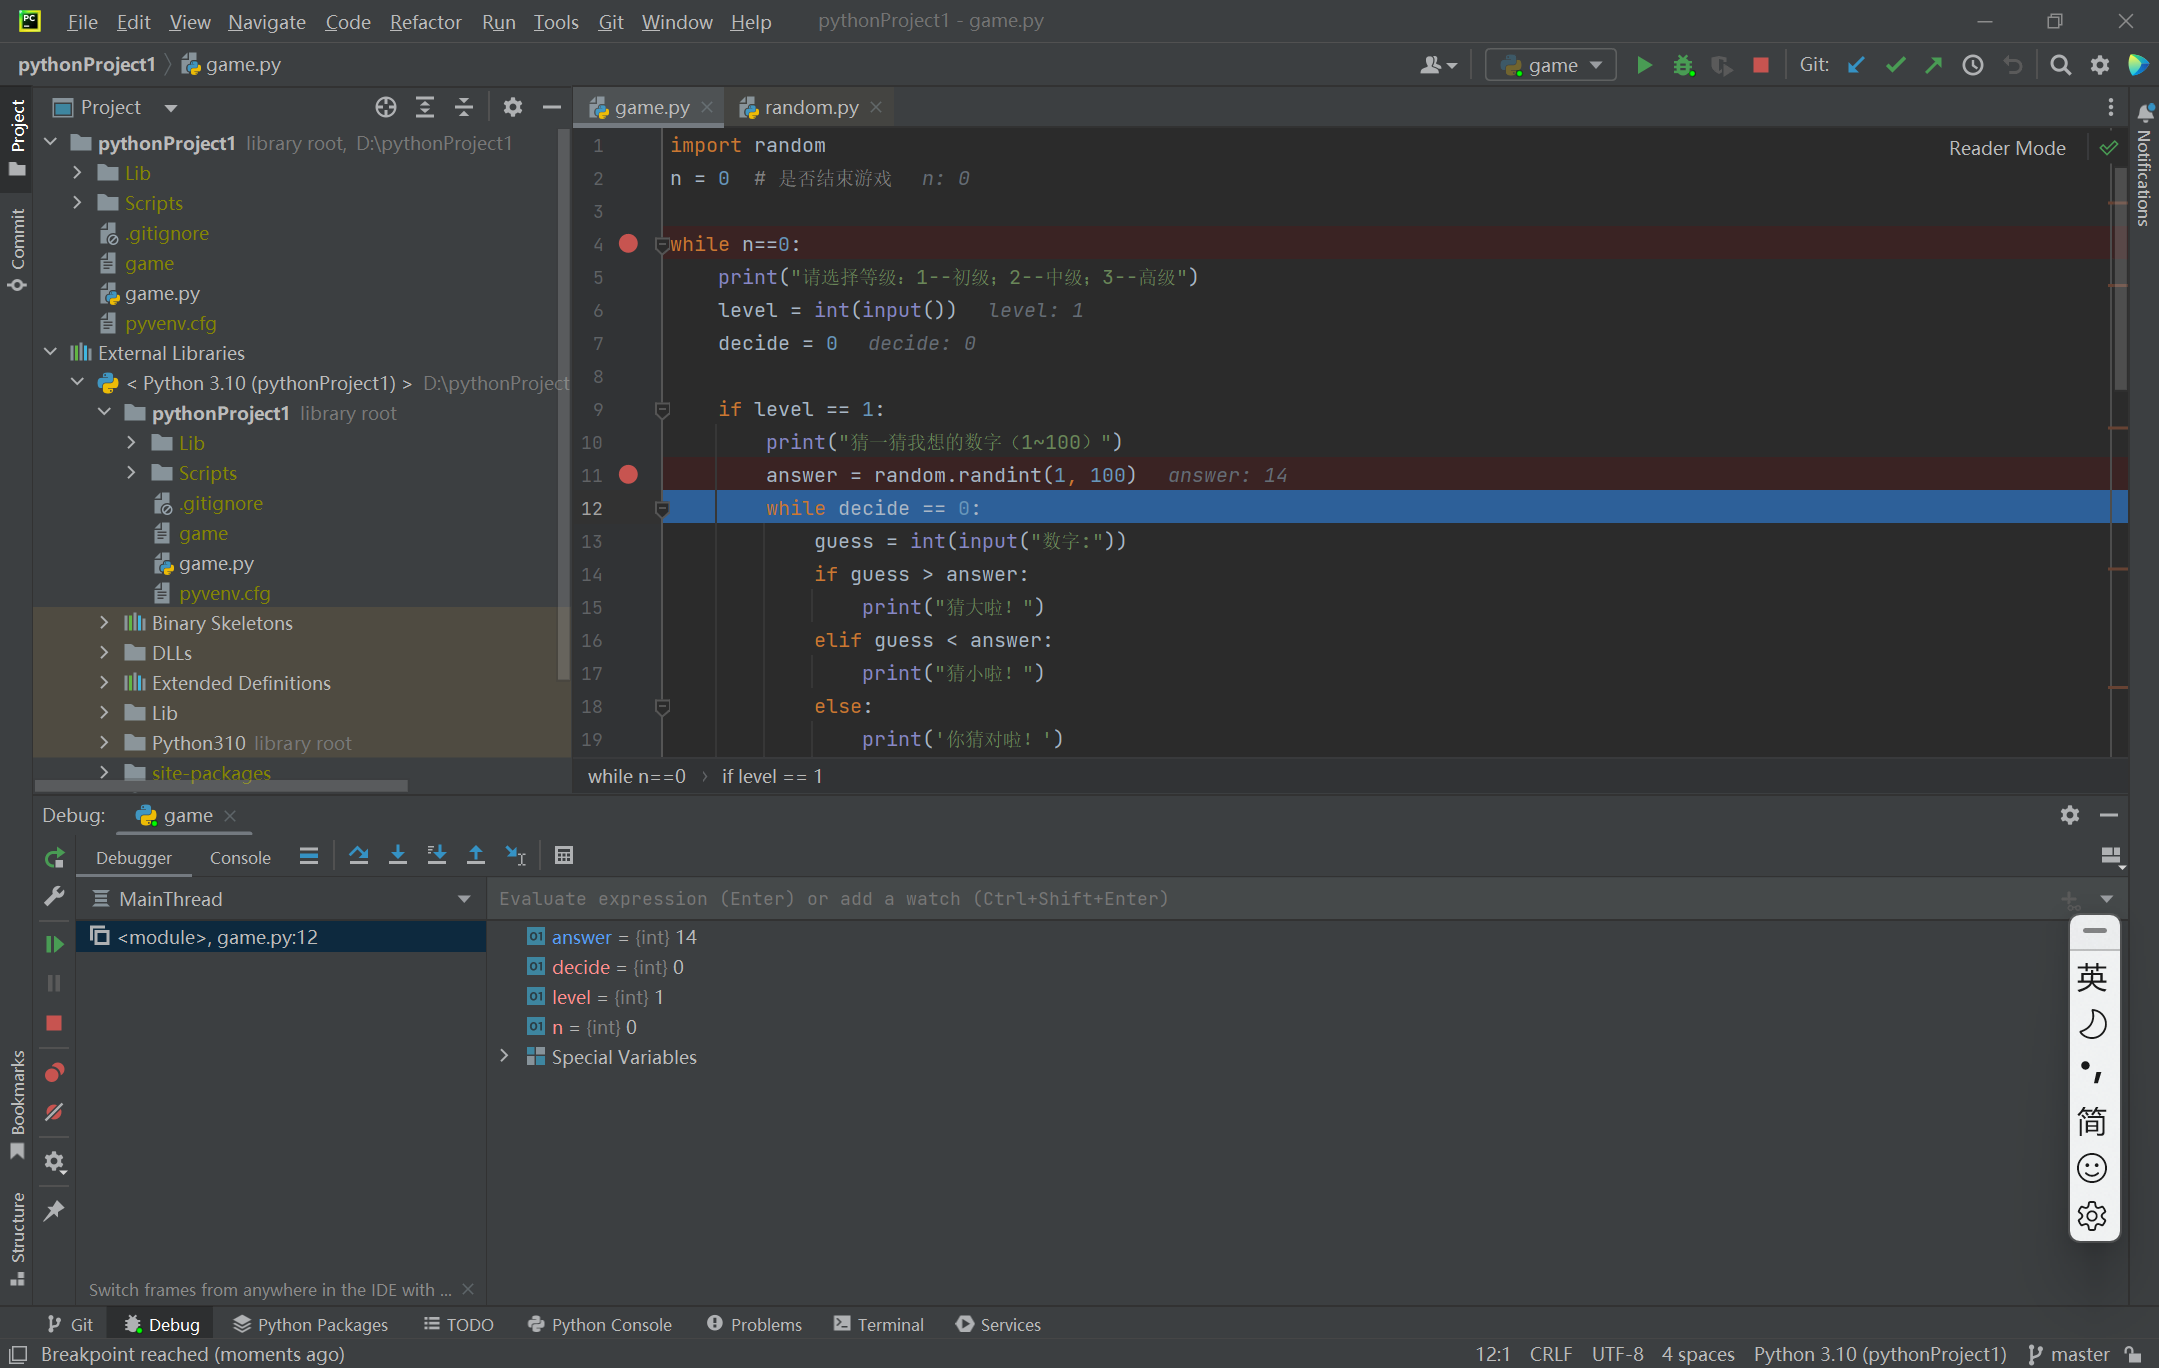Open Terminal tool window button
This screenshot has width=2159, height=1368.
tap(879, 1324)
